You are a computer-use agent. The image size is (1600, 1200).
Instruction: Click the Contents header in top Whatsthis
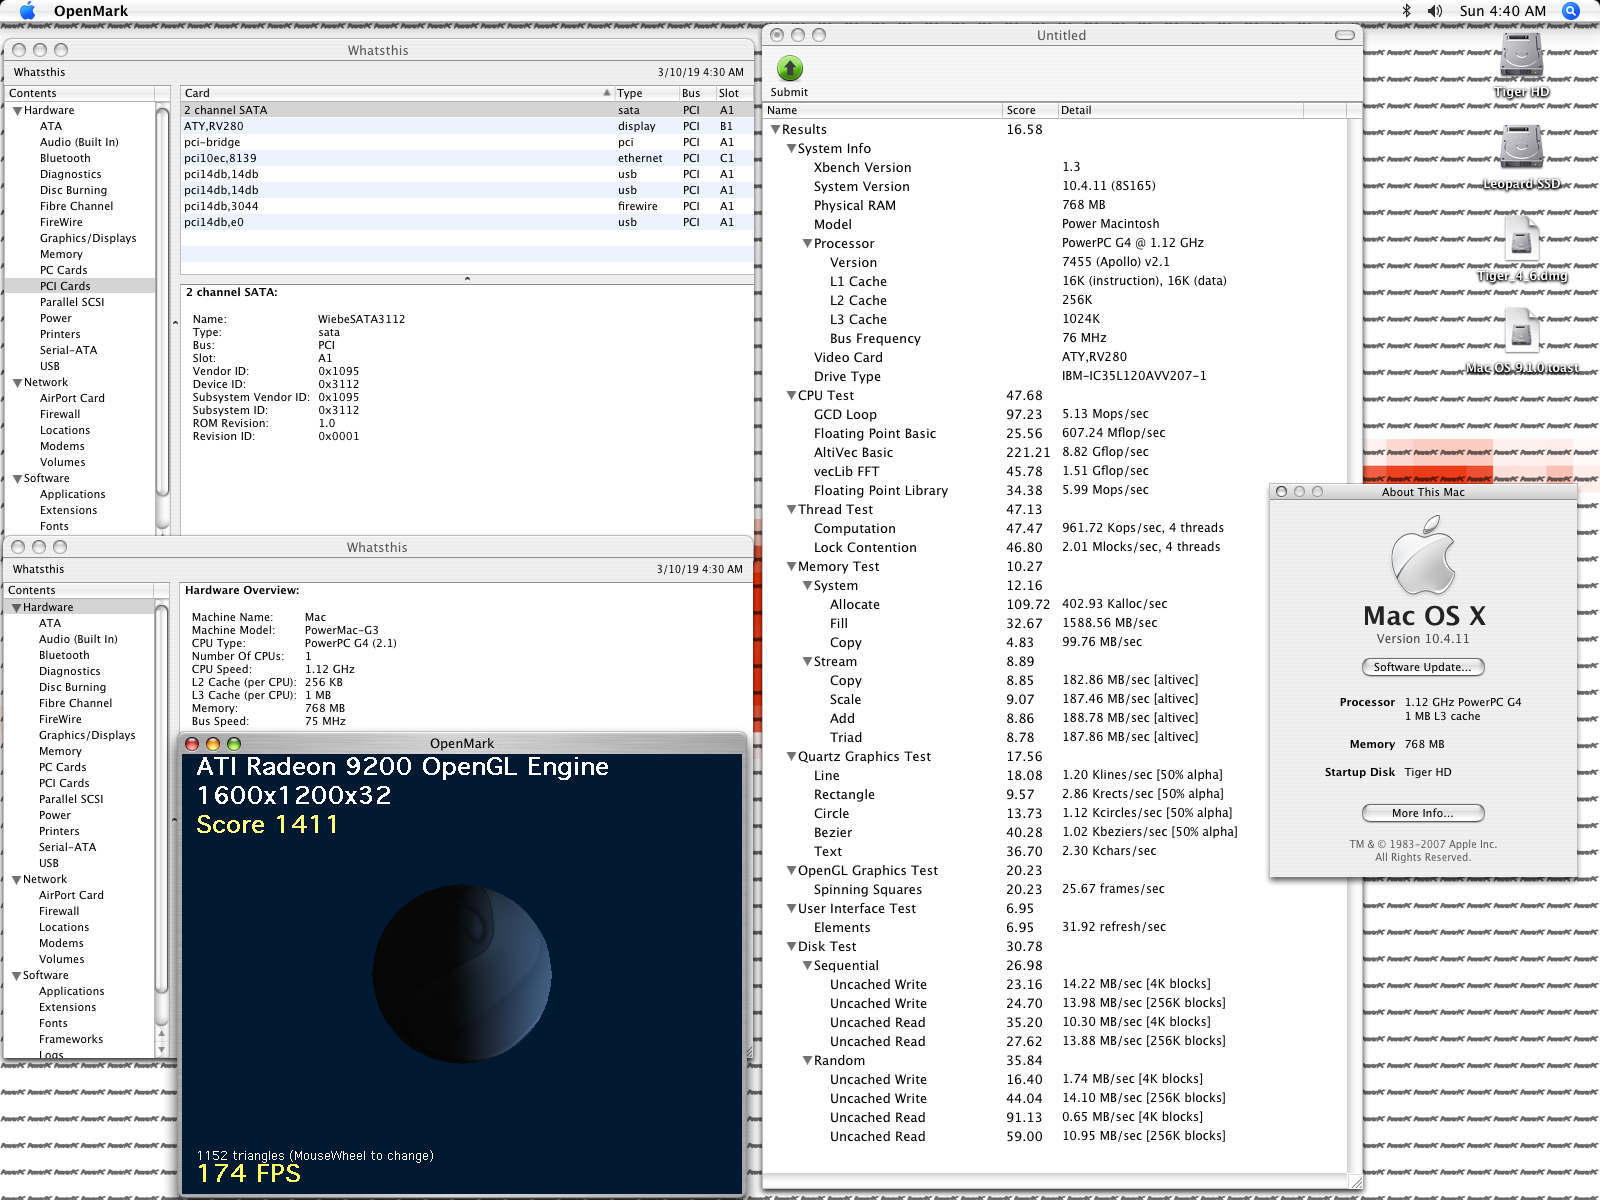point(80,93)
